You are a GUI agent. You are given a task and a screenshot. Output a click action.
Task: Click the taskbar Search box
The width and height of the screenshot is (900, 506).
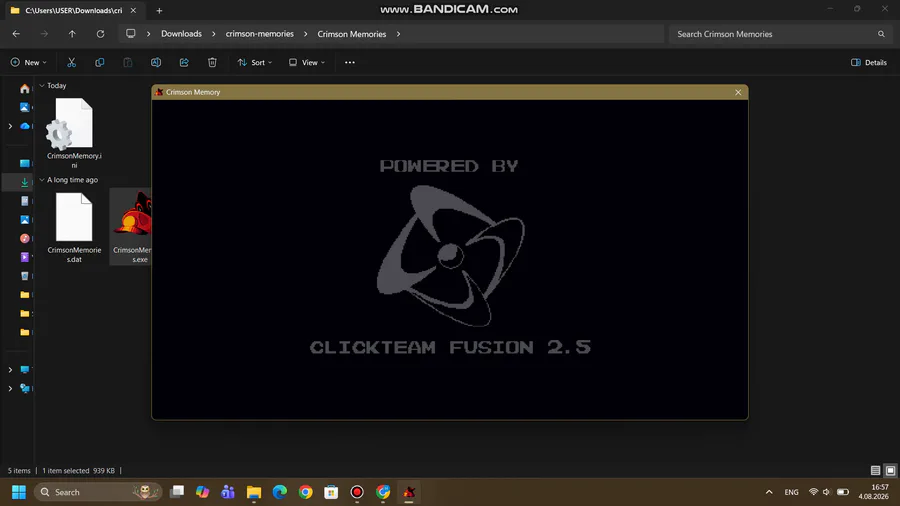tap(98, 492)
